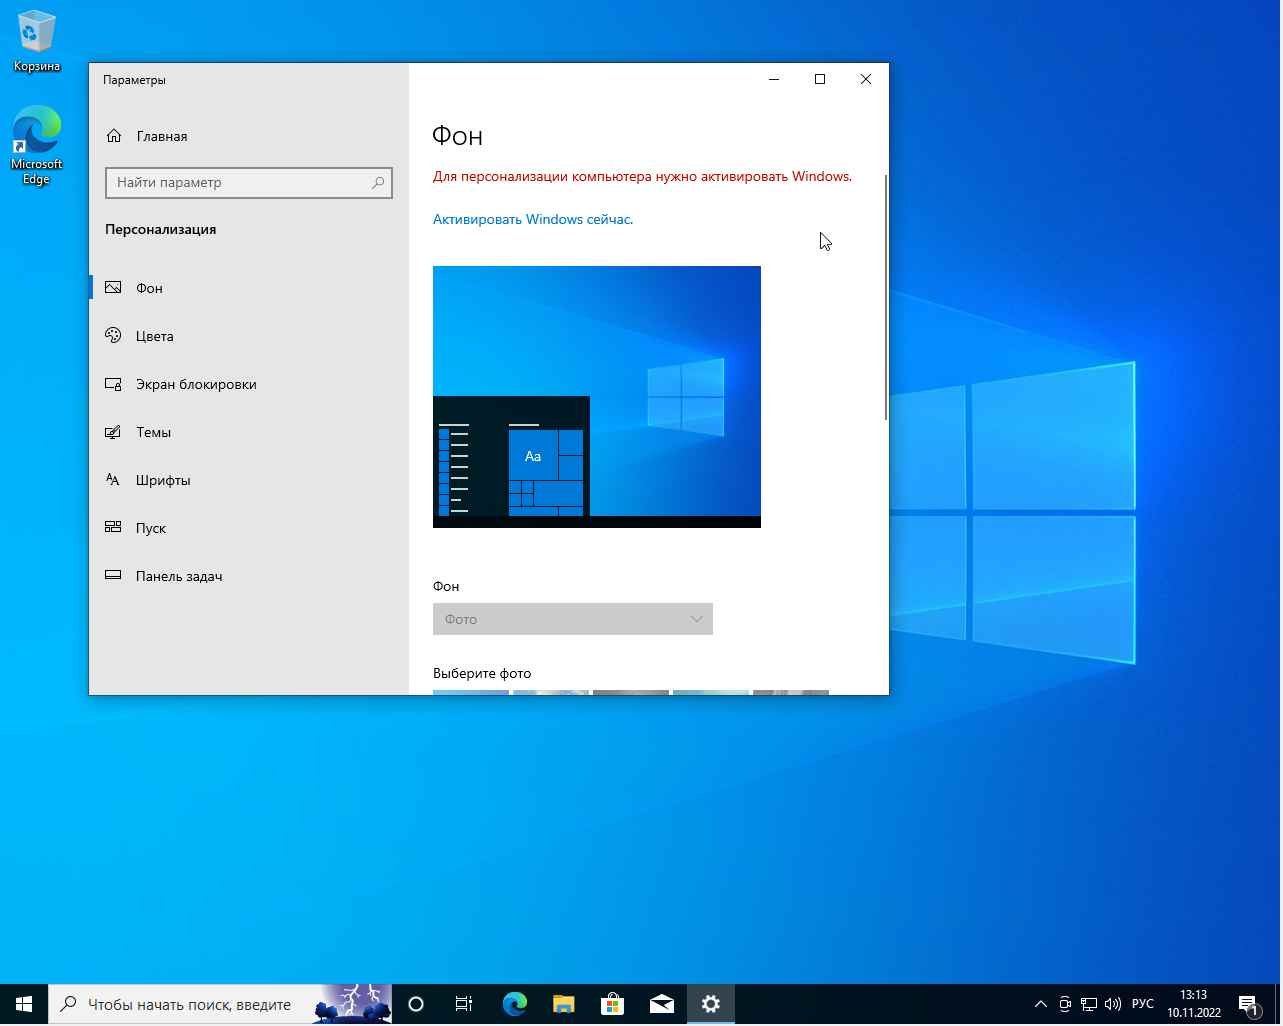Open Корзина recycle bin on desktop
The height and width of the screenshot is (1026, 1283).
[37, 42]
